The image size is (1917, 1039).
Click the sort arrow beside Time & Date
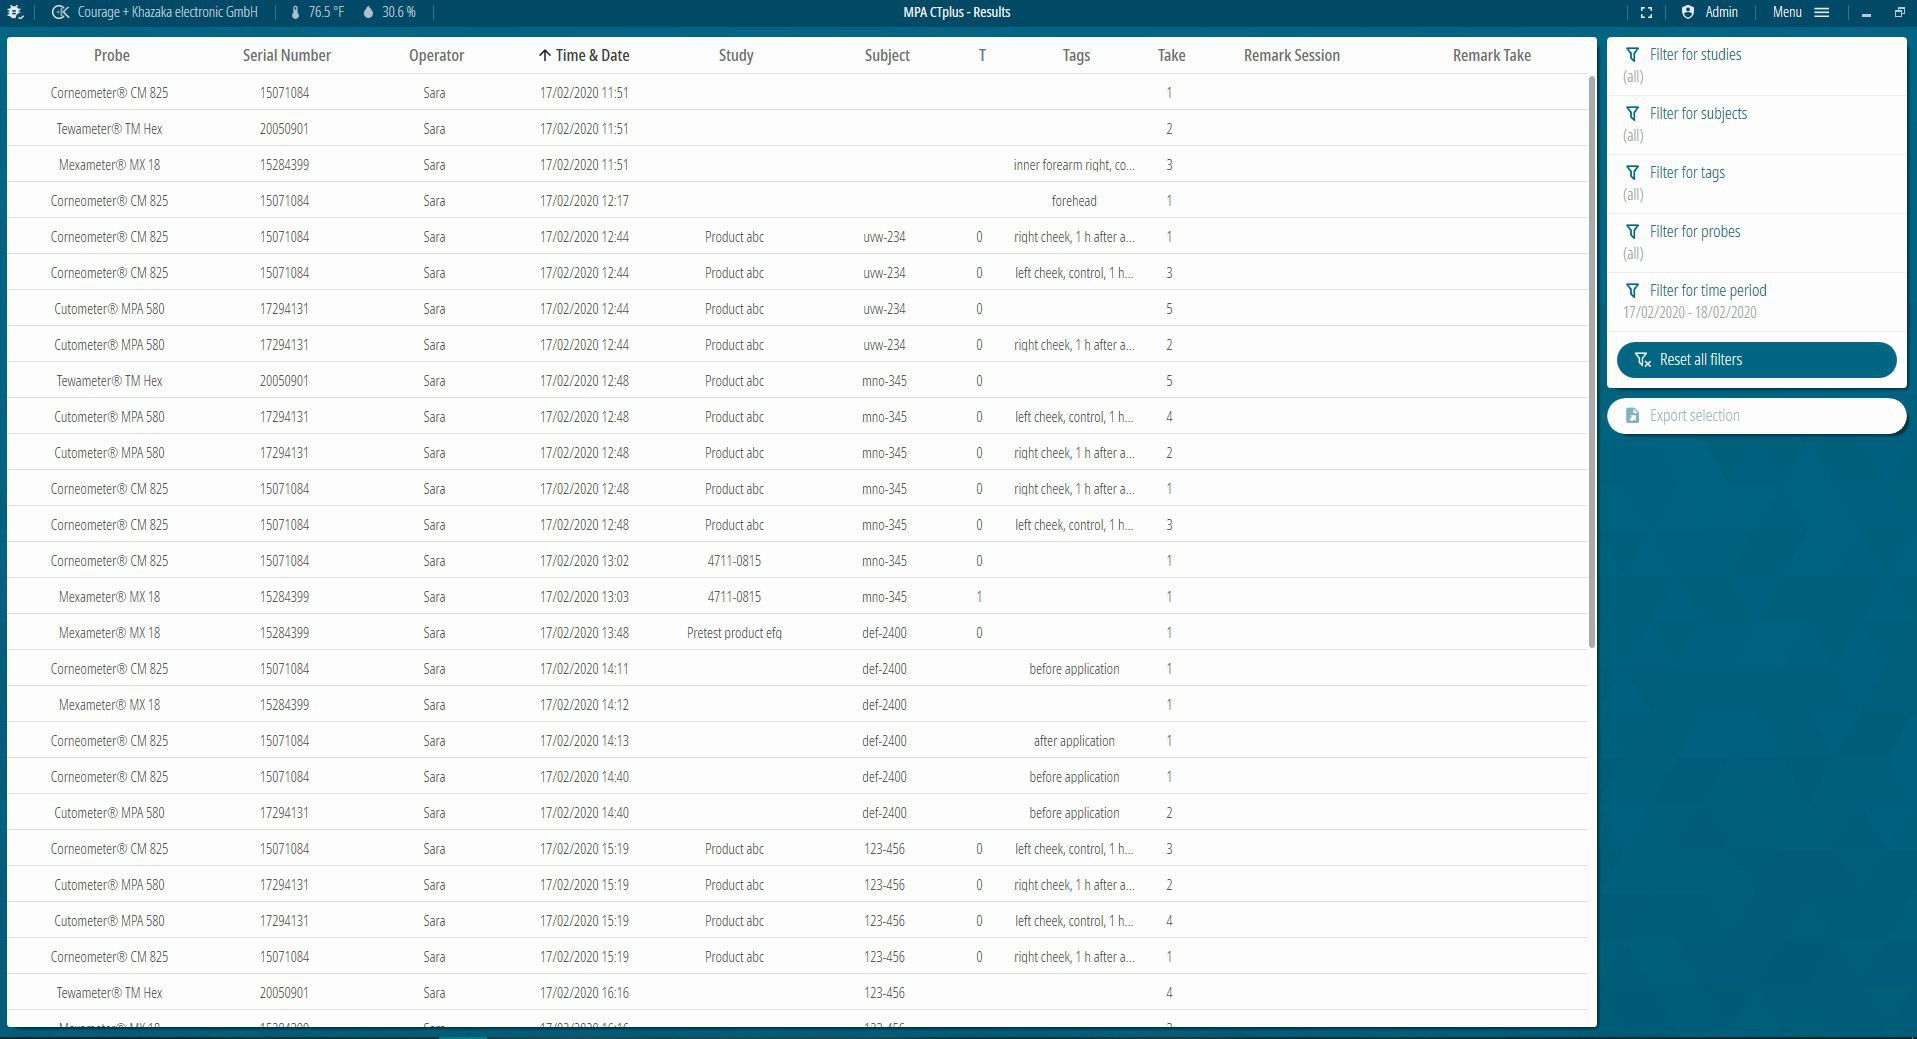click(x=544, y=55)
